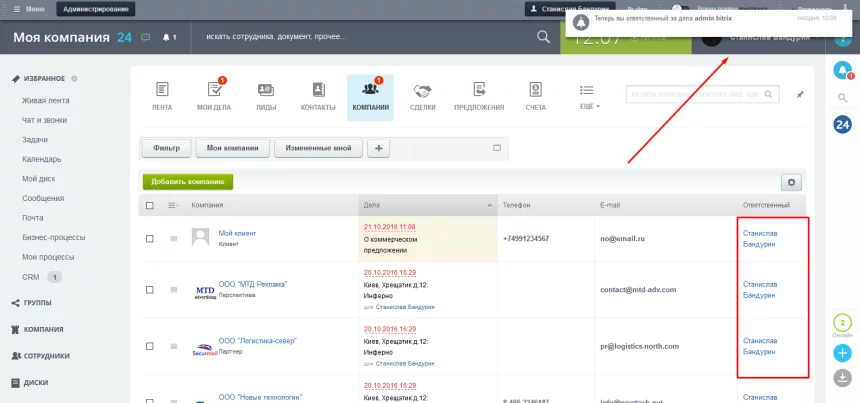Open the ООО "Логистика-север" company link
This screenshot has width=860, height=403.
(x=257, y=341)
